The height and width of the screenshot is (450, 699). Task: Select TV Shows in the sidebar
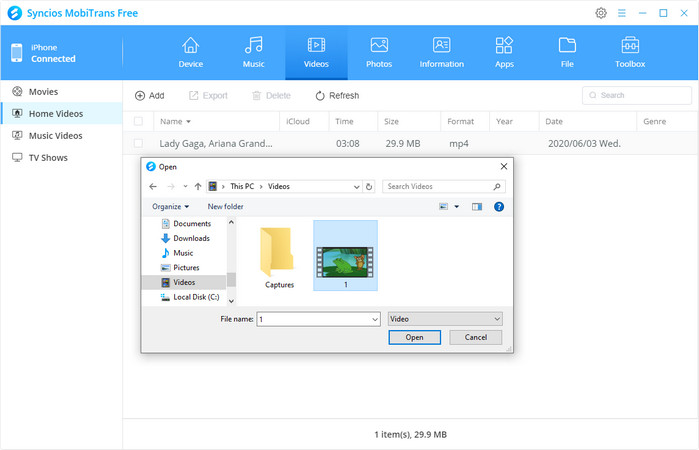(62, 157)
